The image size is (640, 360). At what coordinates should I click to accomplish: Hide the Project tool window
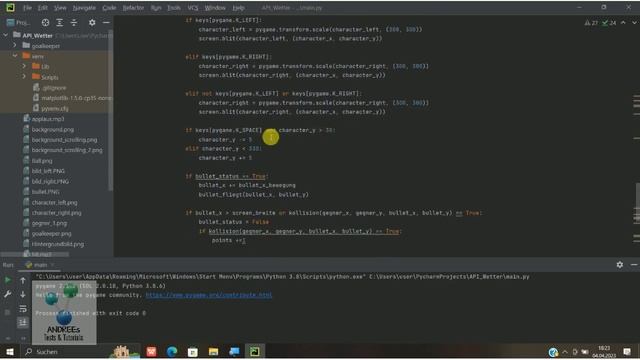(x=106, y=23)
